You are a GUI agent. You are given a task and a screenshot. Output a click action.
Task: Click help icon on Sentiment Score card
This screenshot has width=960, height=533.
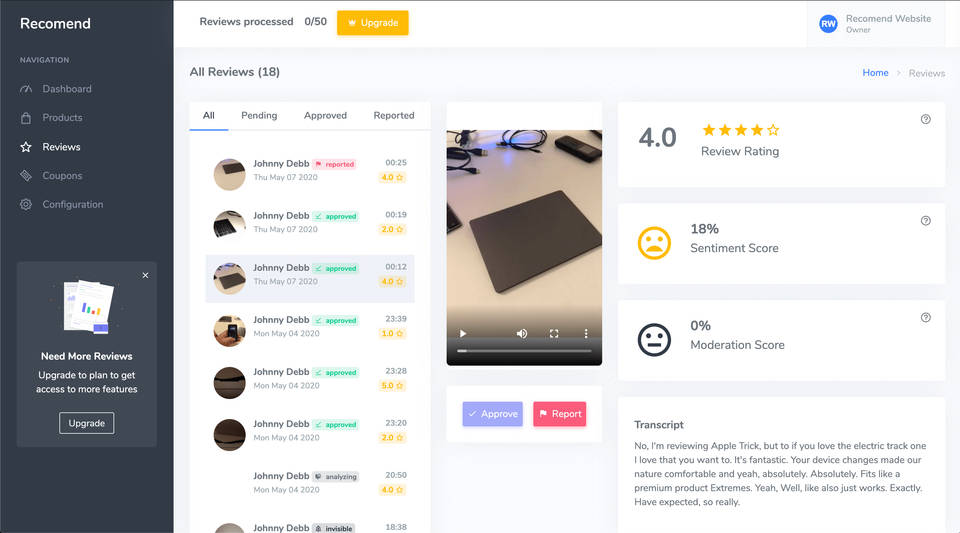click(926, 221)
